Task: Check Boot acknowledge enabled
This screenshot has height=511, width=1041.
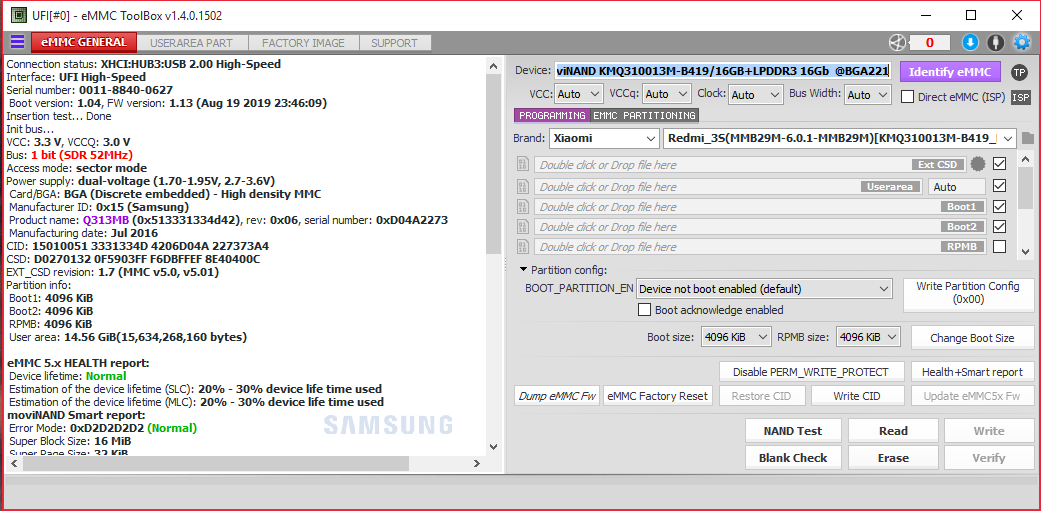Action: tap(644, 310)
